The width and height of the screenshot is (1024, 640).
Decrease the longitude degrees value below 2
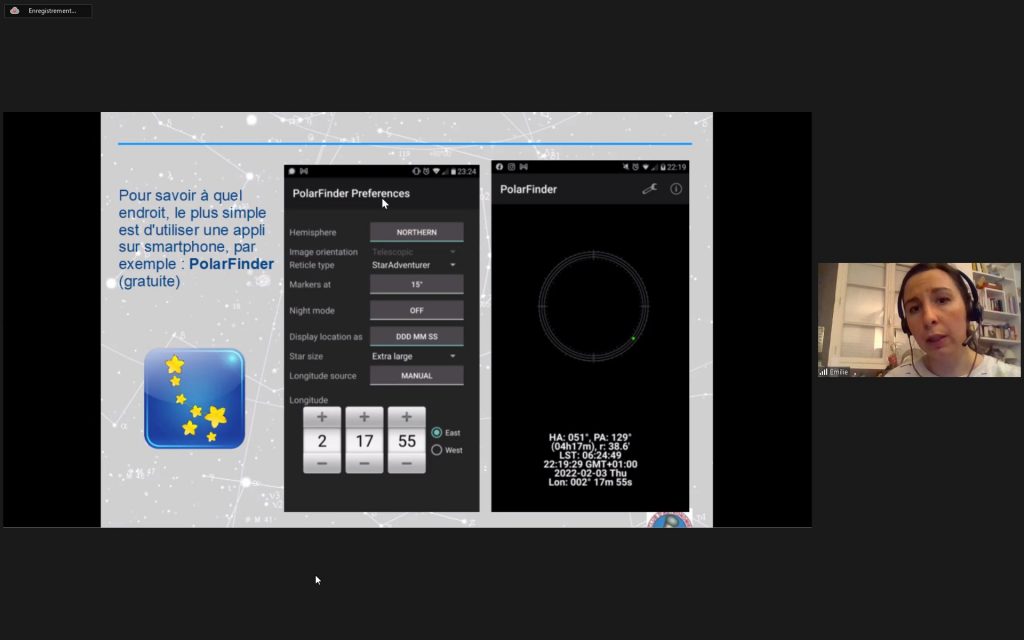322,464
